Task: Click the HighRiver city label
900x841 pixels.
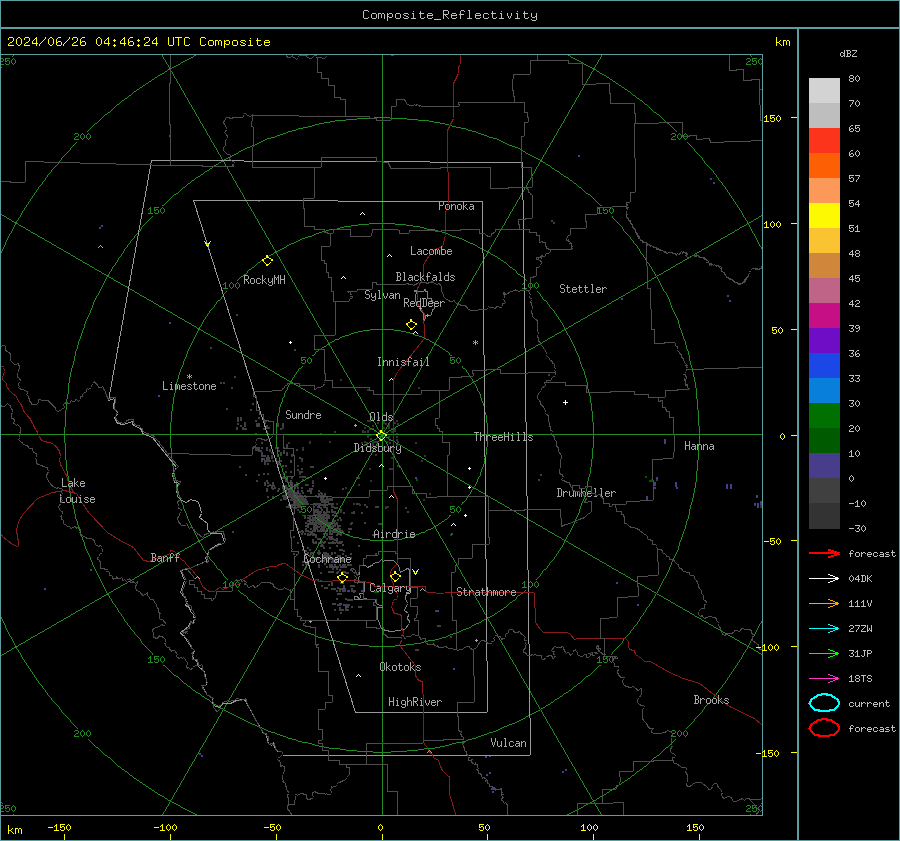Action: [415, 702]
